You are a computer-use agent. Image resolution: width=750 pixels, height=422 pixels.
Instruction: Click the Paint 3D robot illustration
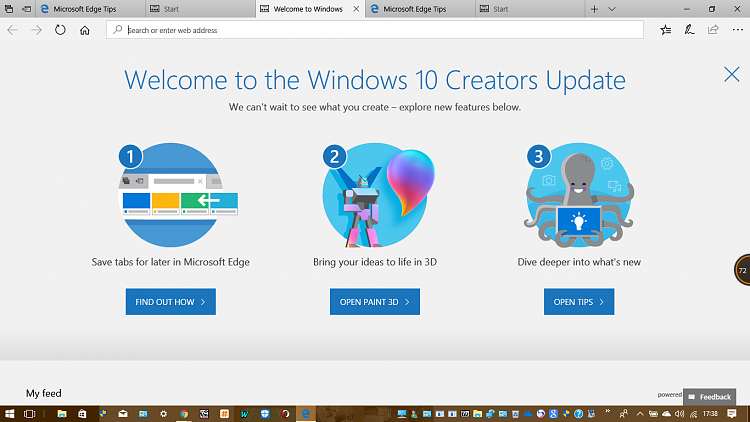(x=378, y=195)
